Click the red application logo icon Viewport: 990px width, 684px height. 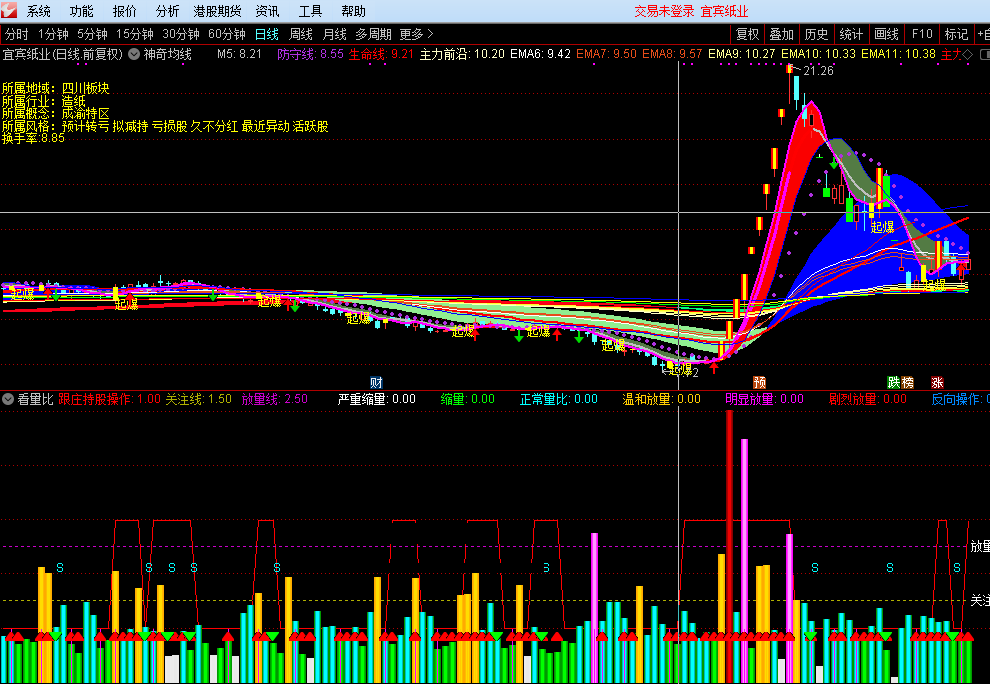[9, 10]
